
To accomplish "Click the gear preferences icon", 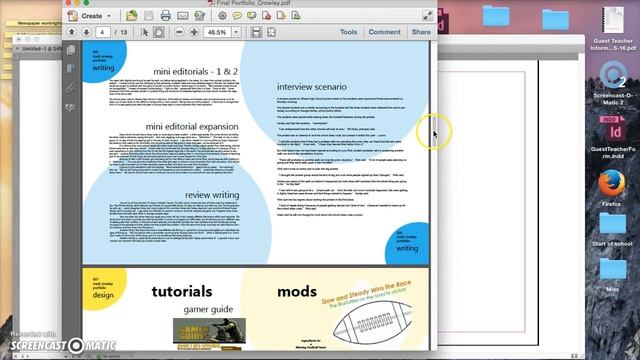I will (222, 16).
